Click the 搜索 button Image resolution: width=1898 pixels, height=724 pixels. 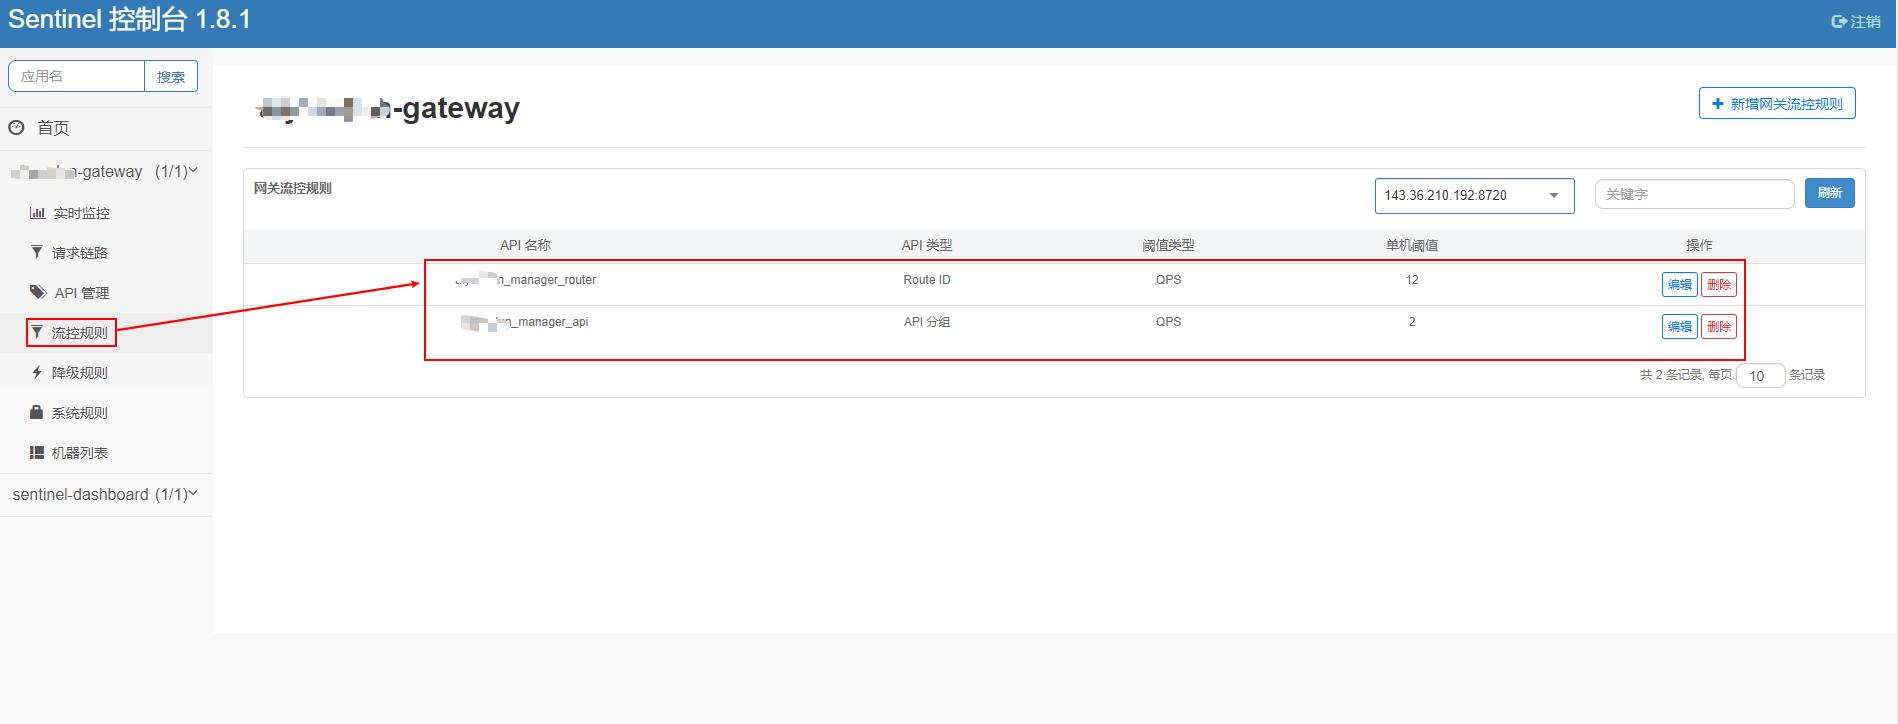pyautogui.click(x=171, y=76)
